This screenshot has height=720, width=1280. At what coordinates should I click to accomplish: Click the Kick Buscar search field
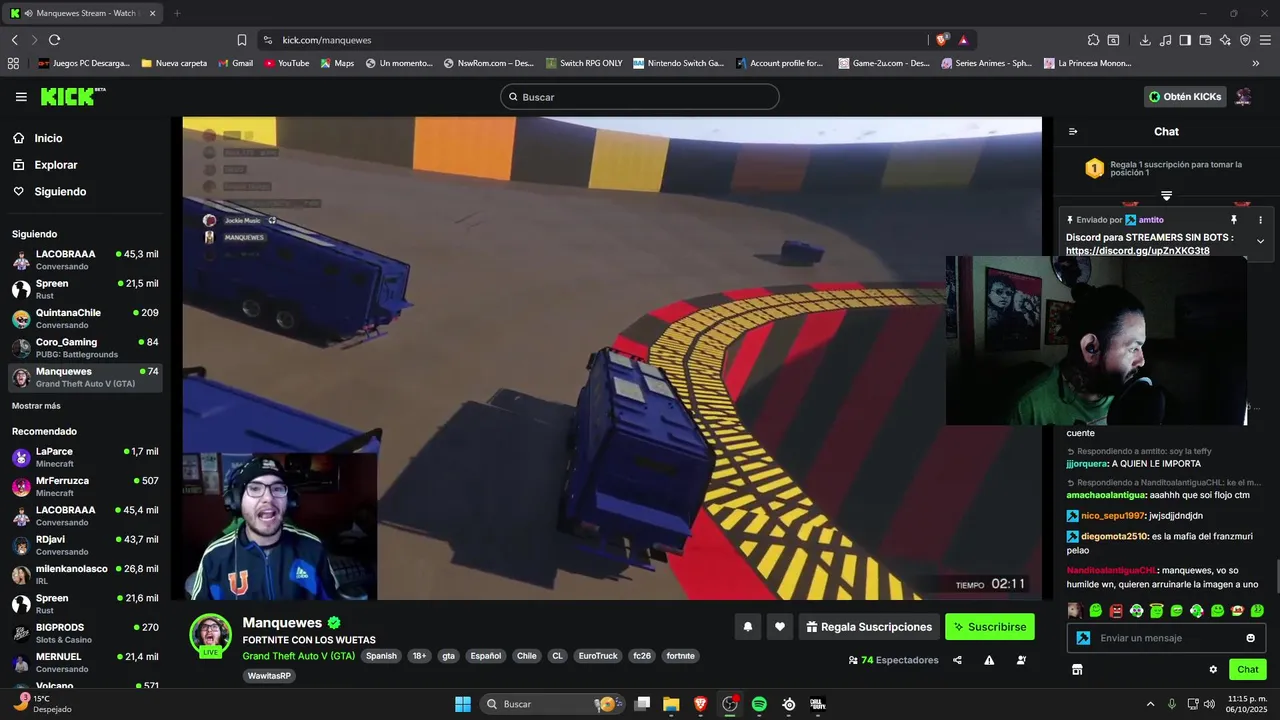640,97
